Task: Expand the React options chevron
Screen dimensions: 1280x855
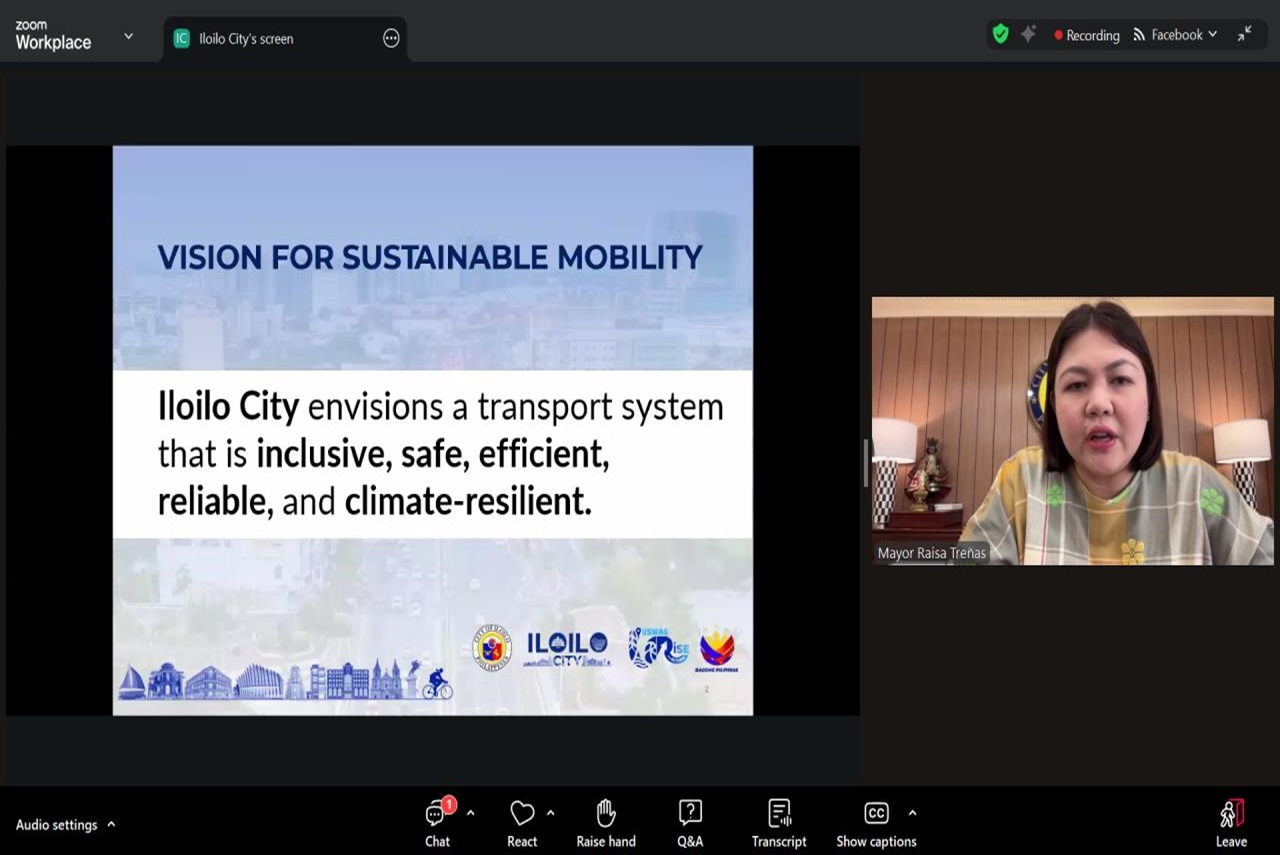Action: tap(550, 813)
